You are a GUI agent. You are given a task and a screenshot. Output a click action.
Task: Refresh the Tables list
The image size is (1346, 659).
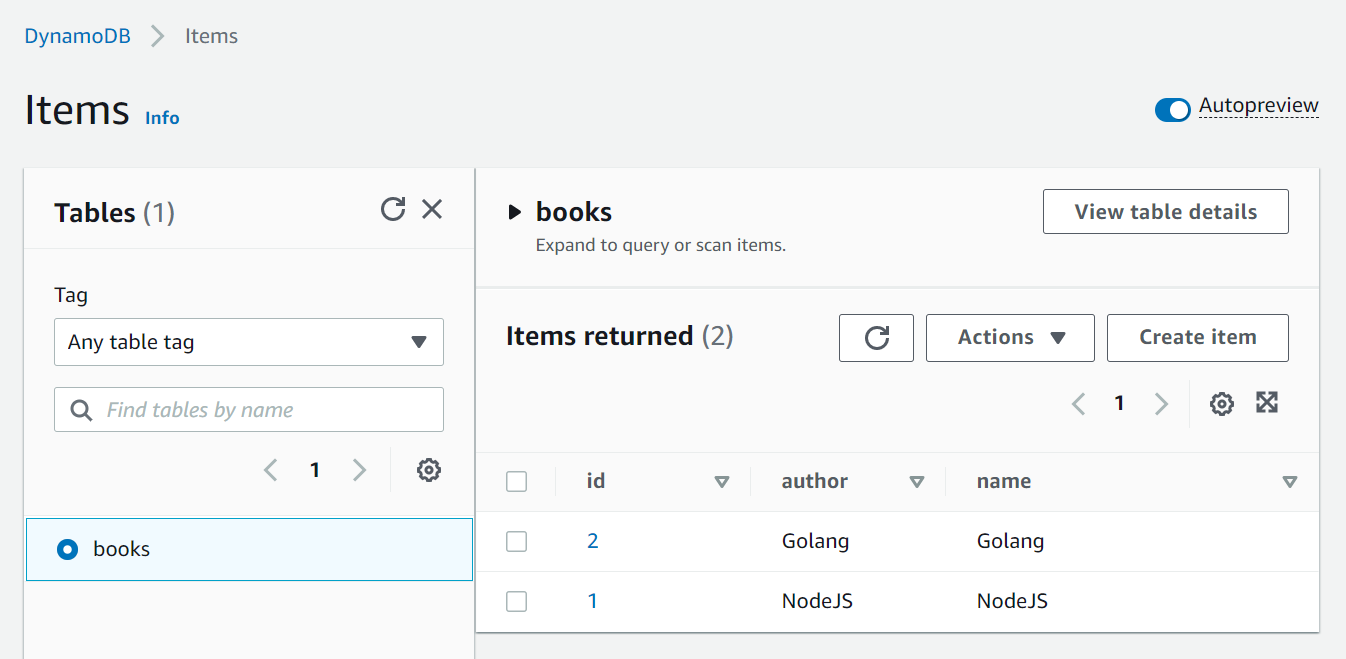click(x=393, y=209)
